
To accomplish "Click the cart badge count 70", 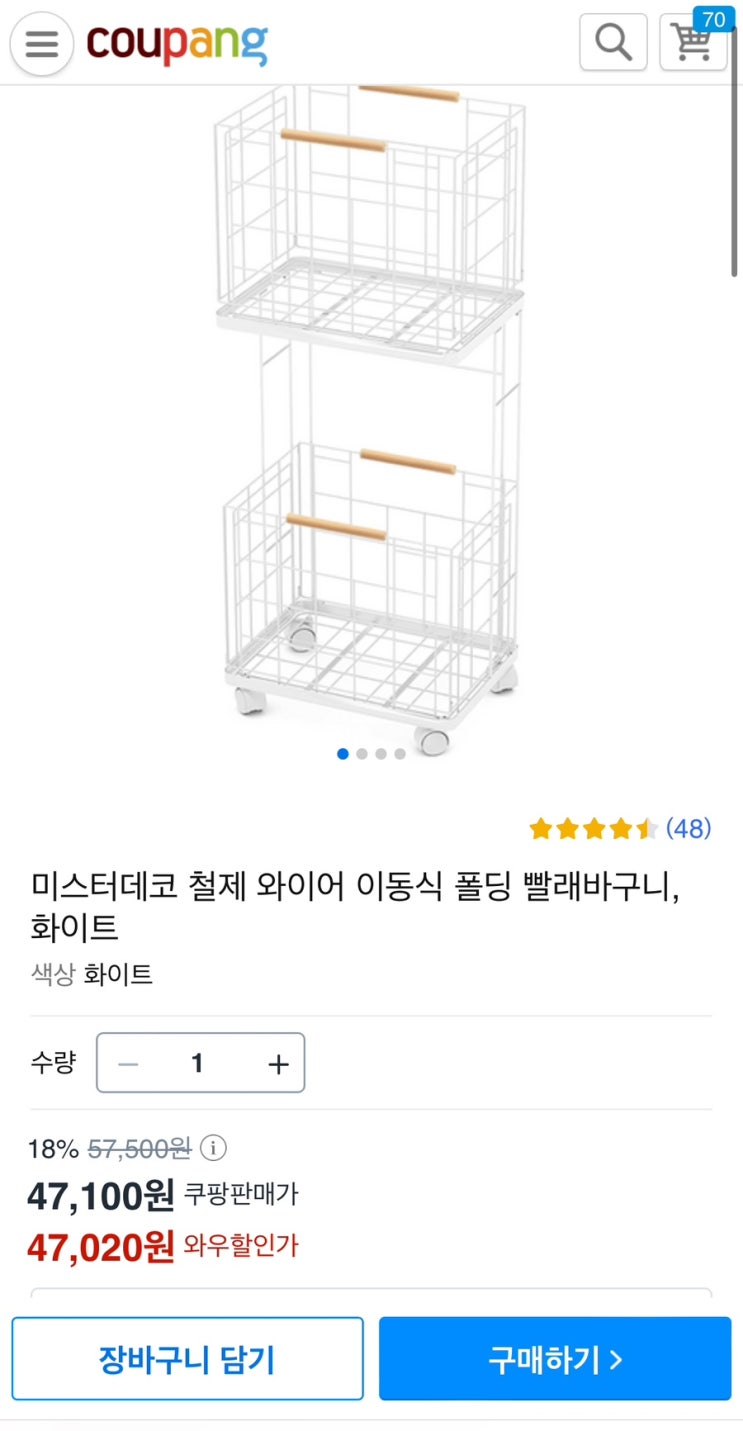I will 714,19.
